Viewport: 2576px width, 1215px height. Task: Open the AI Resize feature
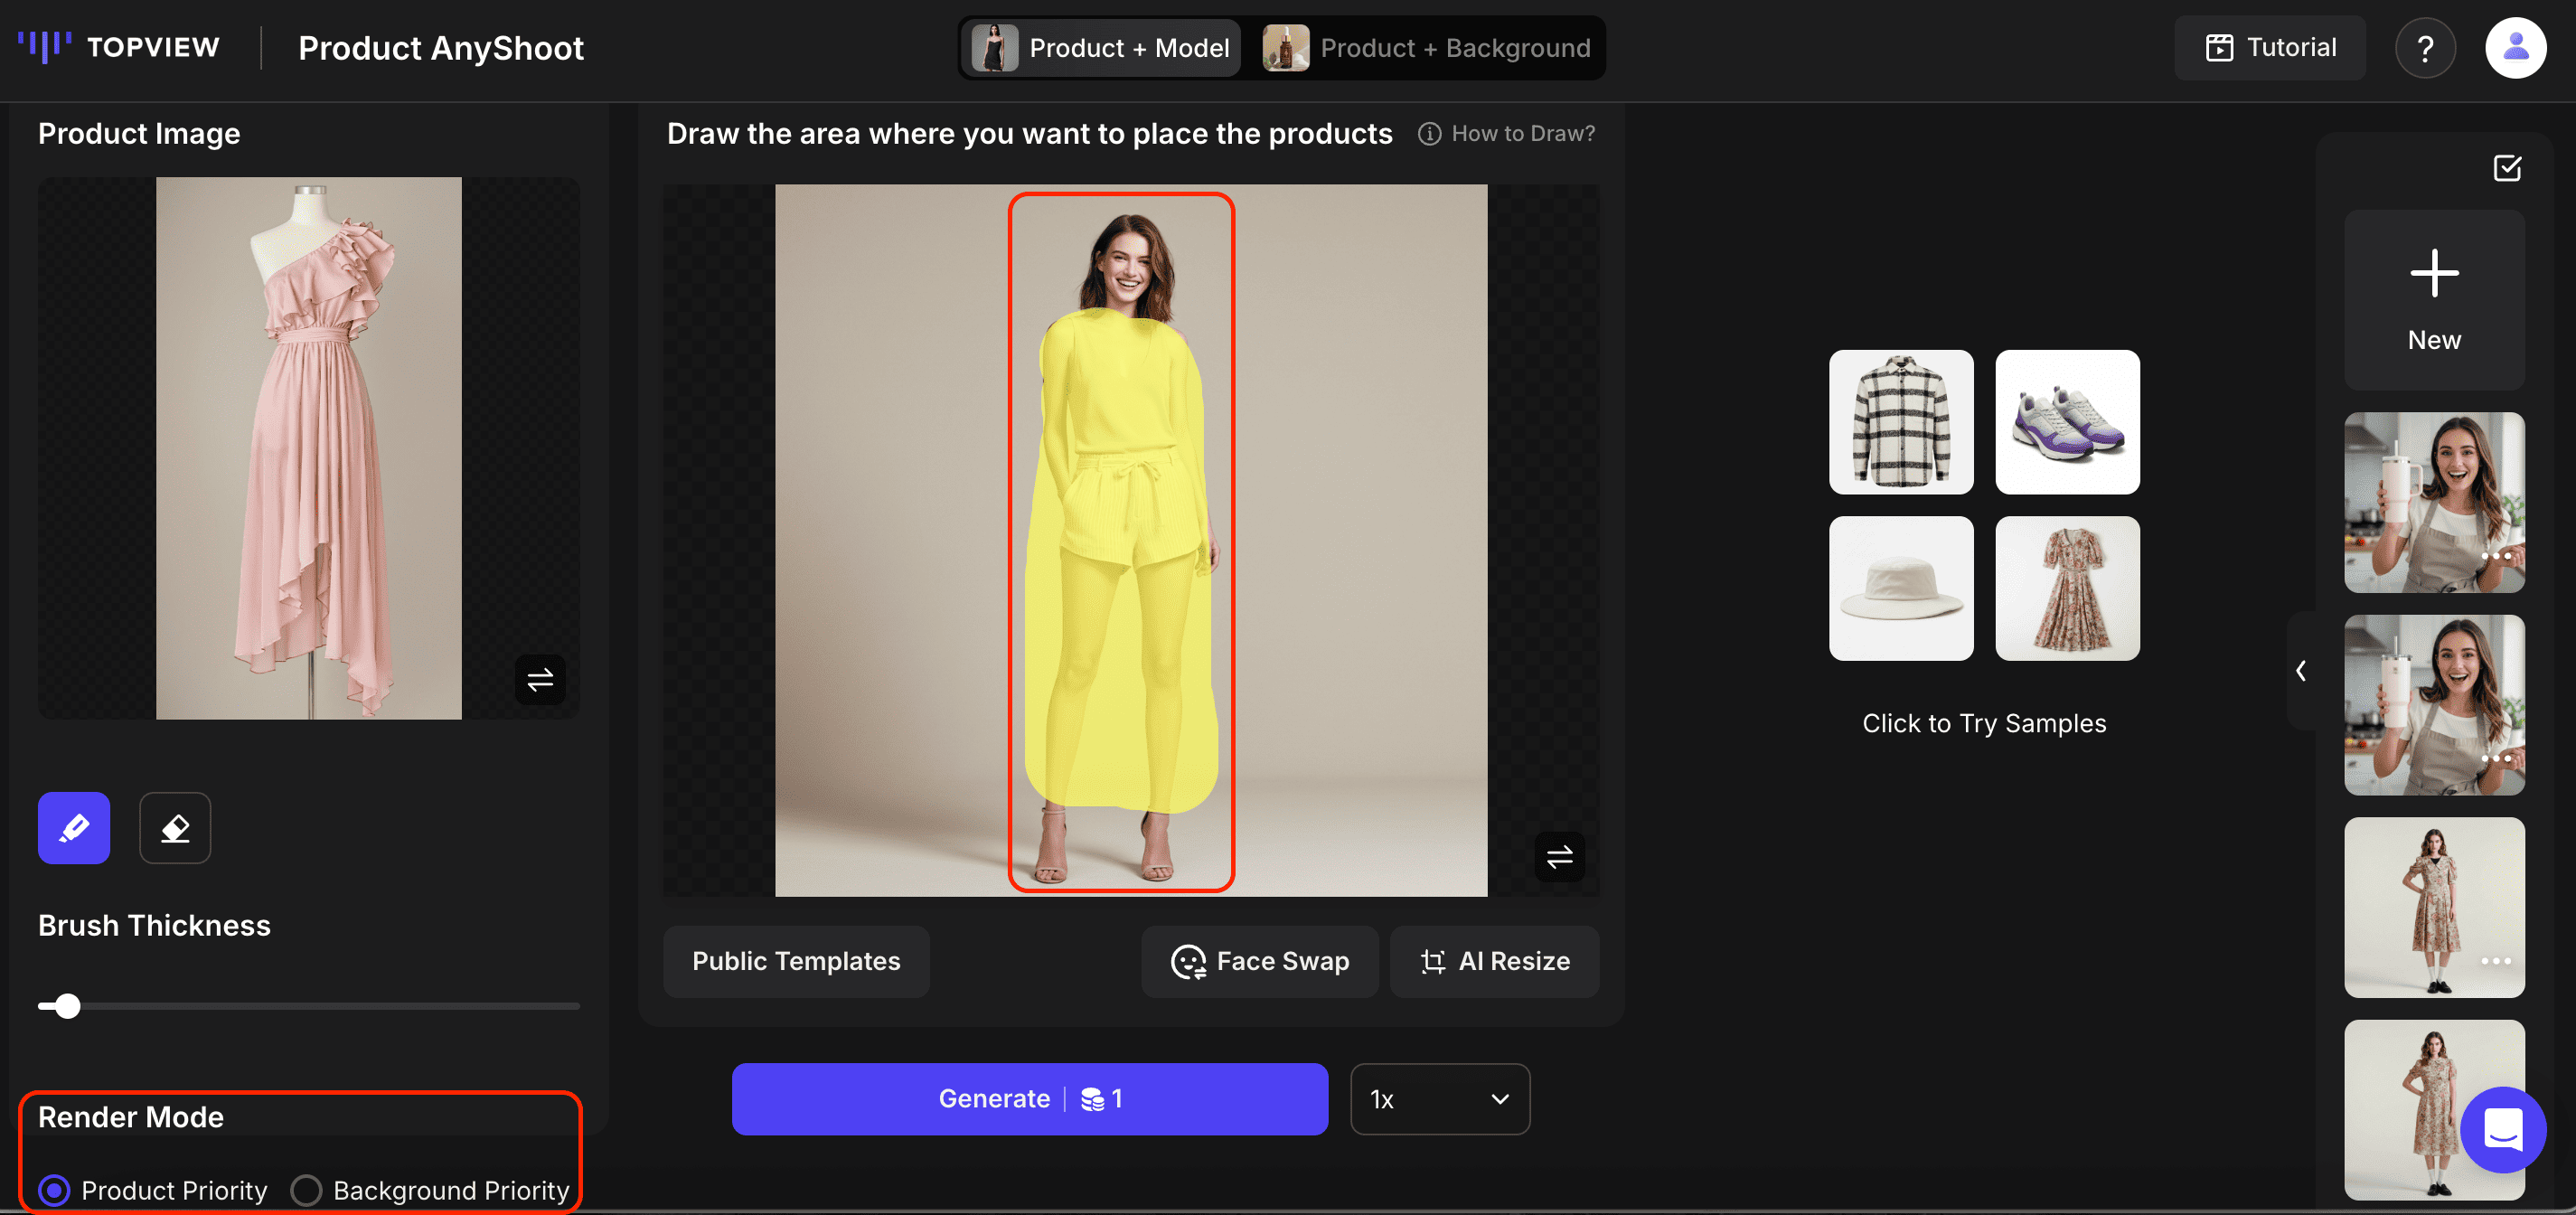pos(1494,961)
